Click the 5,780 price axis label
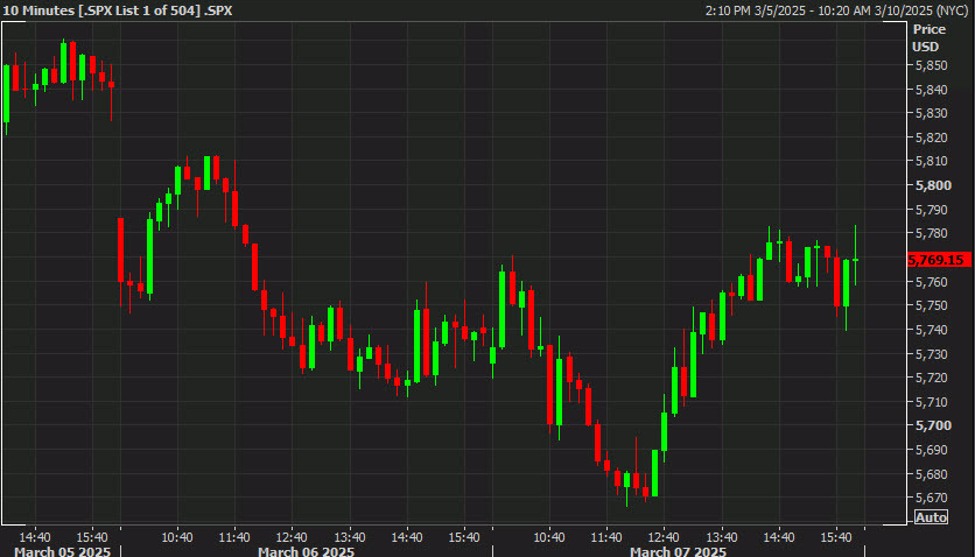The height and width of the screenshot is (557, 975). point(931,234)
